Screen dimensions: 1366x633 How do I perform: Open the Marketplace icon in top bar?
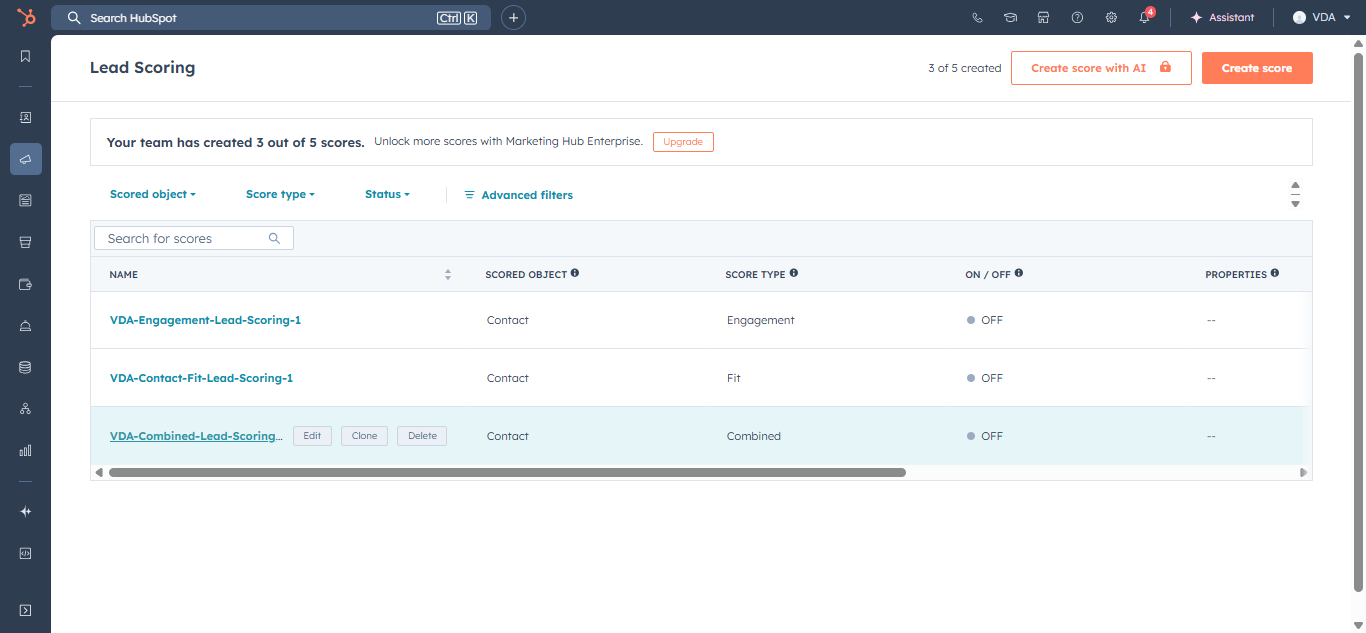tap(1044, 17)
